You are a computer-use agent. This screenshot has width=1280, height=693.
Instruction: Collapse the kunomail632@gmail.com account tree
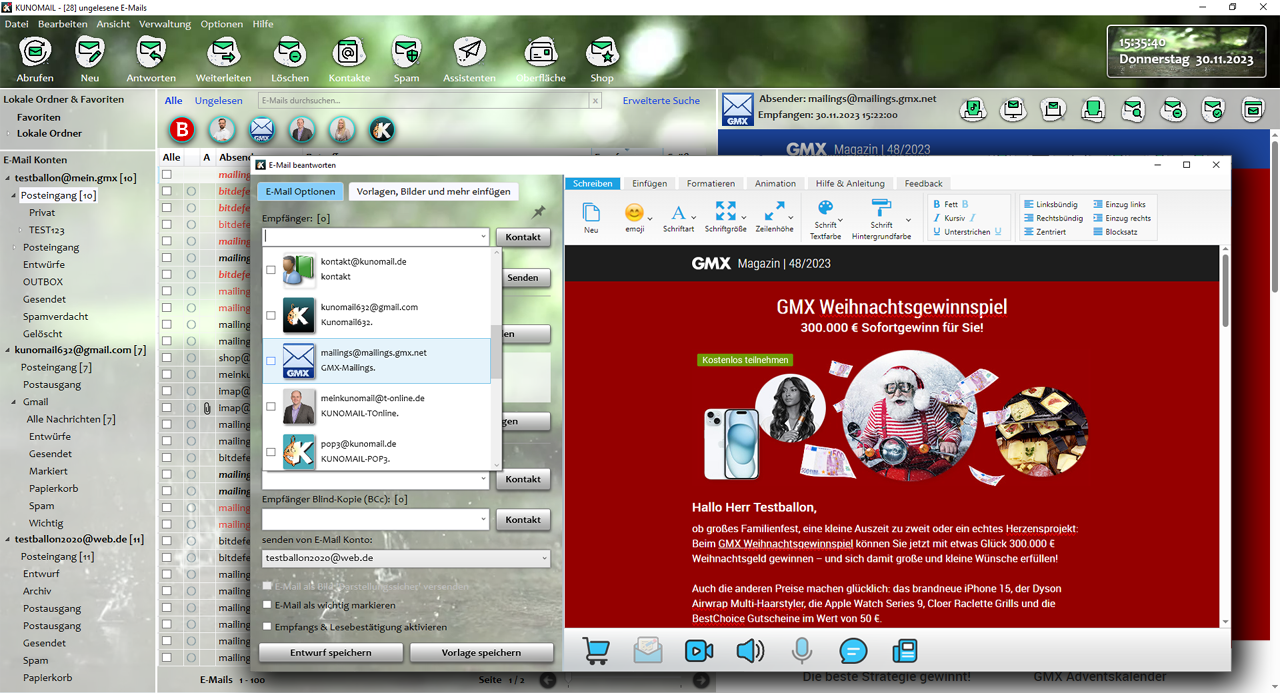(7, 350)
